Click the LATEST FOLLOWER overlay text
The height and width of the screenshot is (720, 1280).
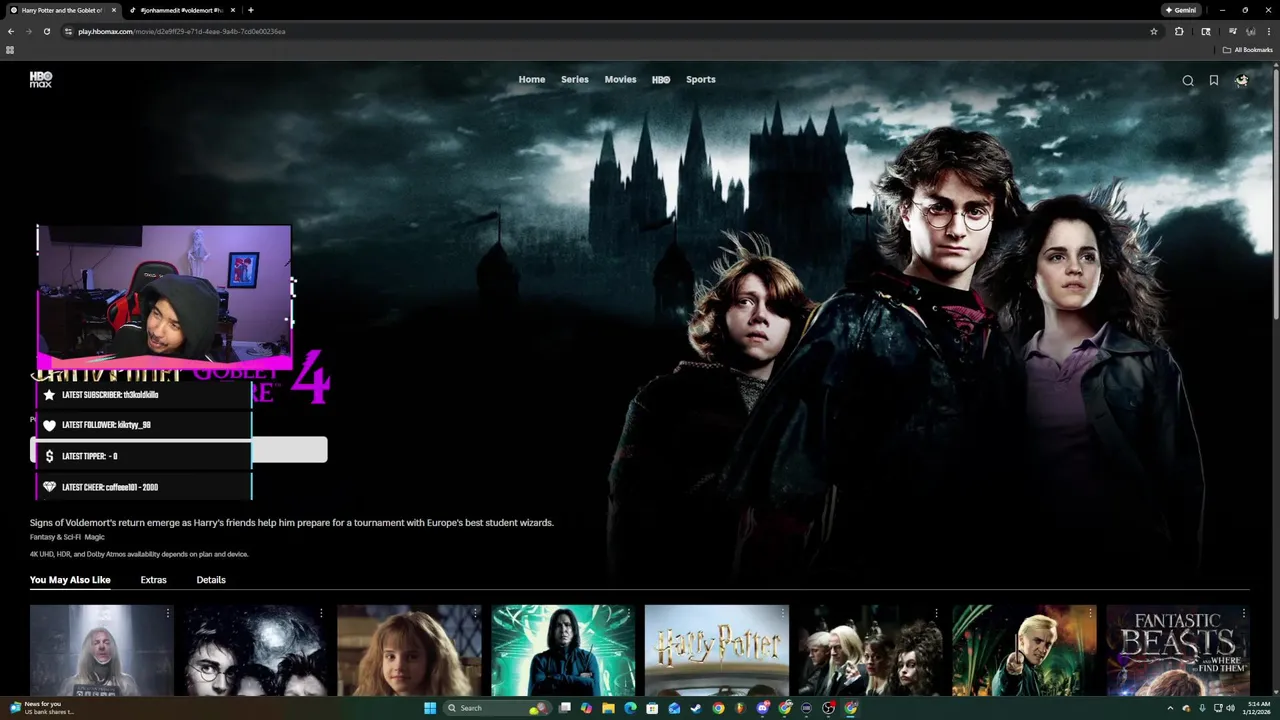point(106,425)
